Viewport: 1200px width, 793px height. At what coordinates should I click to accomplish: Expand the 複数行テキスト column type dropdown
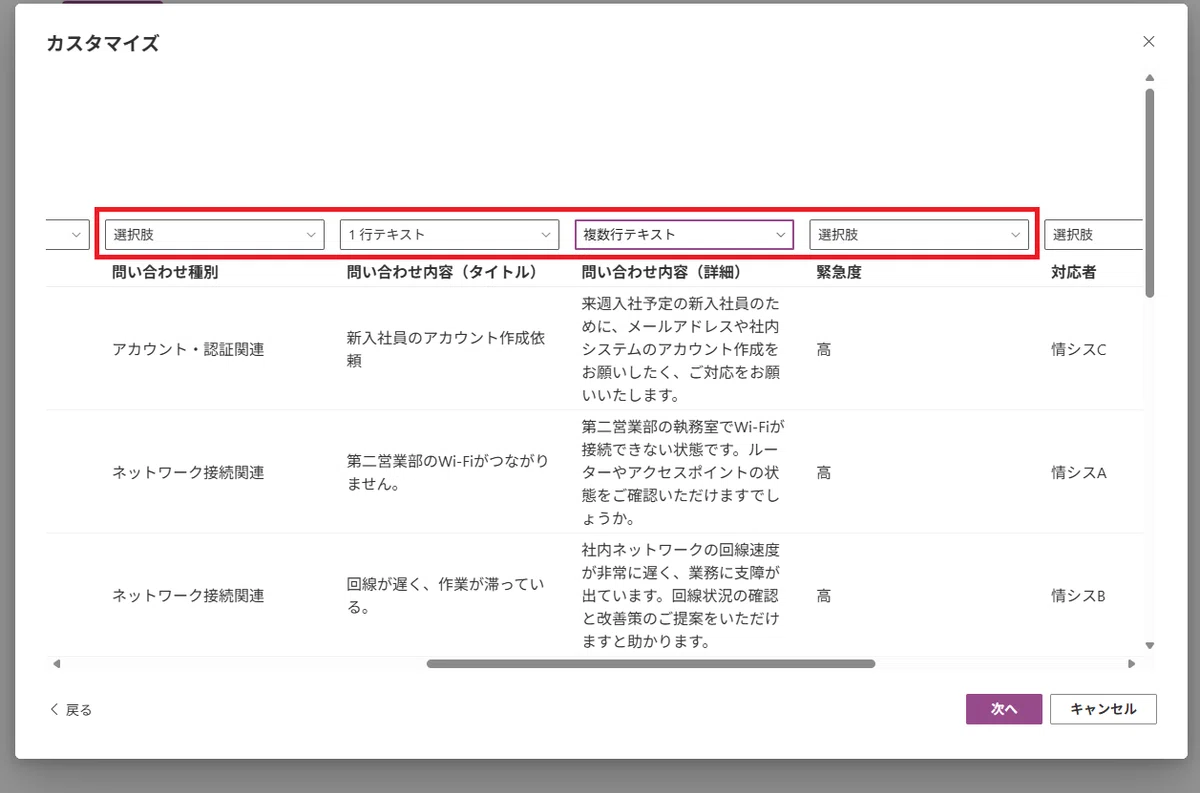point(684,235)
